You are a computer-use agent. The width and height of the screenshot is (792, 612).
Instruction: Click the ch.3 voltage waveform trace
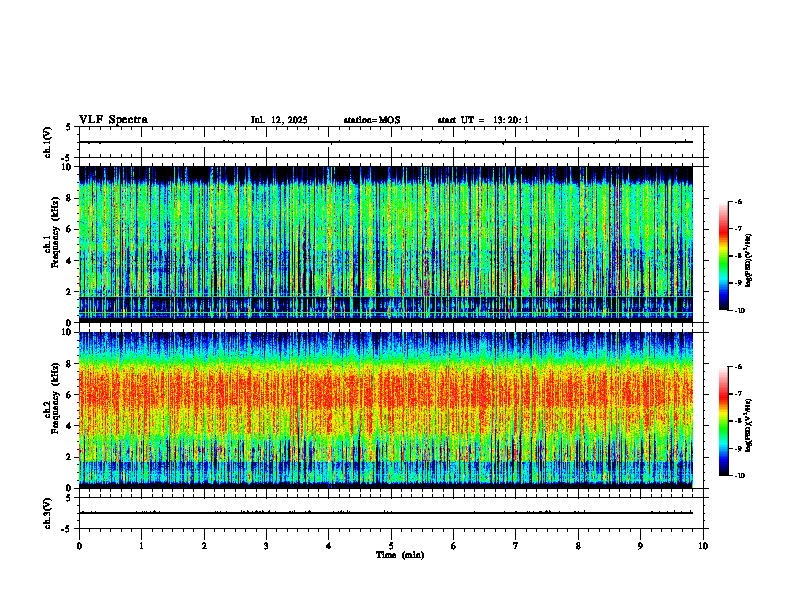pos(386,513)
